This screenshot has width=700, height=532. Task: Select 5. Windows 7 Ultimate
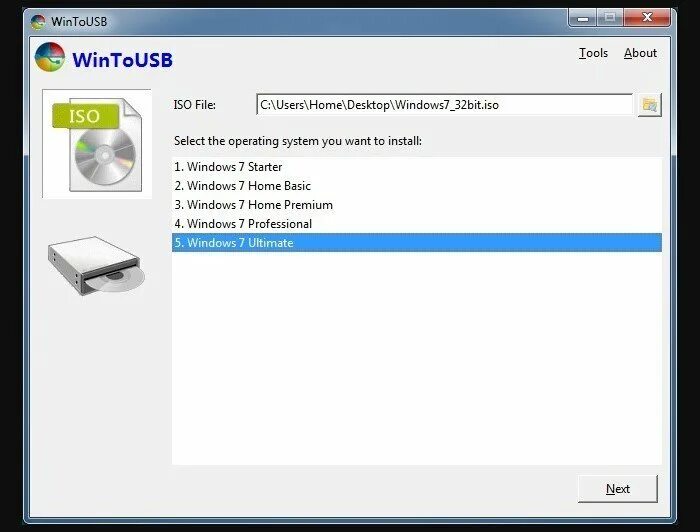417,243
